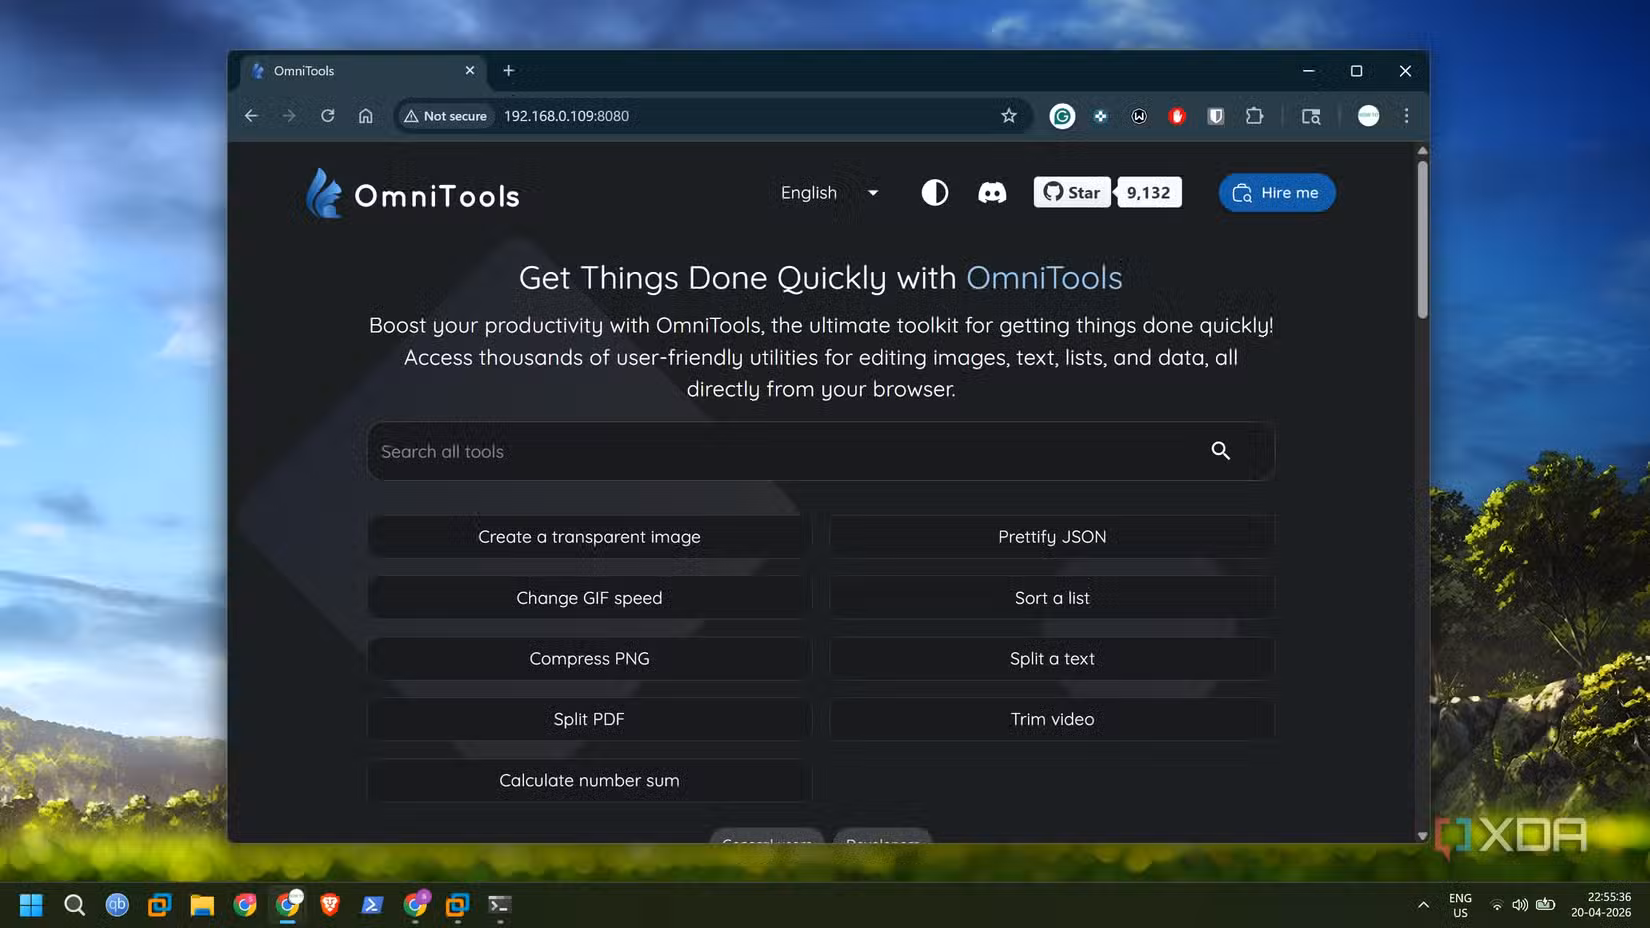Open the 9,132 stargazers count
1650x928 pixels.
click(x=1148, y=193)
